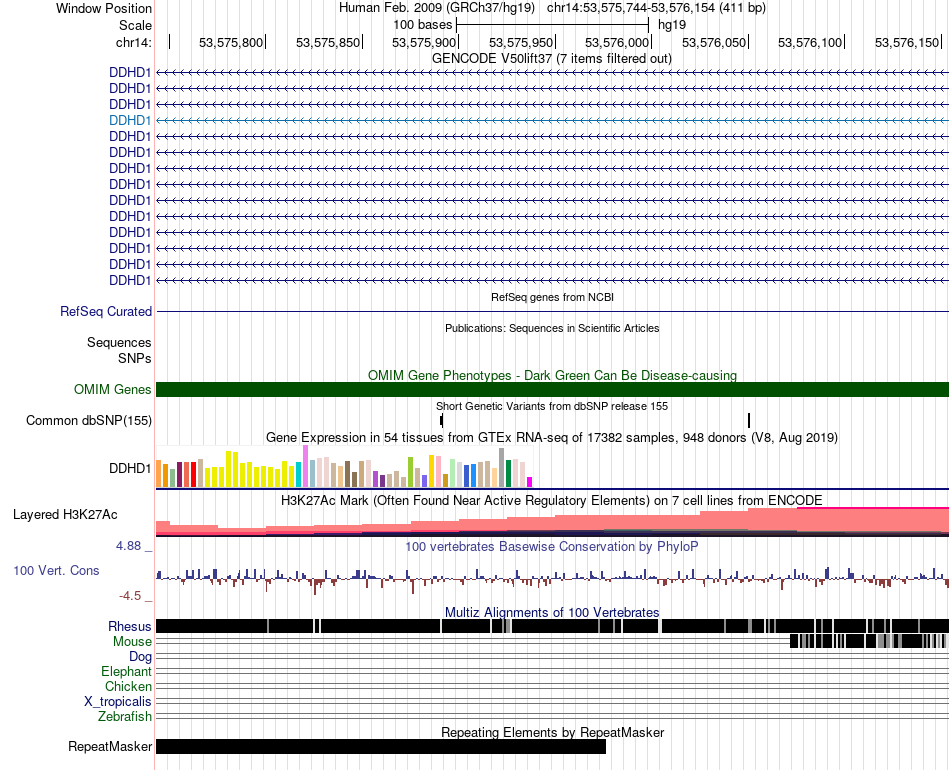Screen dimensions: 950x770
Task: Open the Common dbSNP(155) track label
Action: tap(89, 420)
